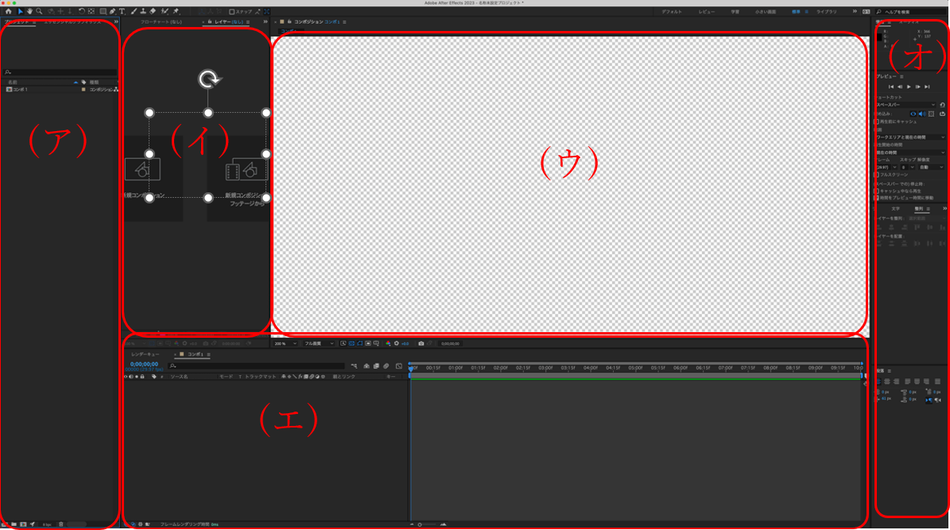Enable the スナップ snapping checkbox
Image resolution: width=950 pixels, height=530 pixels.
(232, 12)
